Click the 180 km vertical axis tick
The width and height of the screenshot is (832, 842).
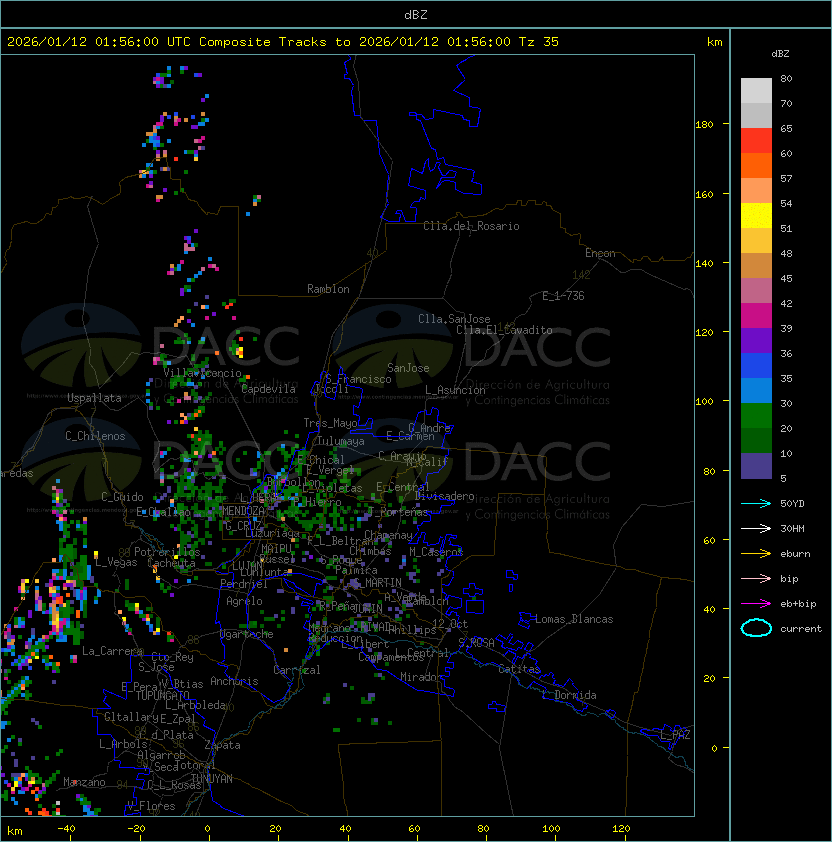(704, 125)
